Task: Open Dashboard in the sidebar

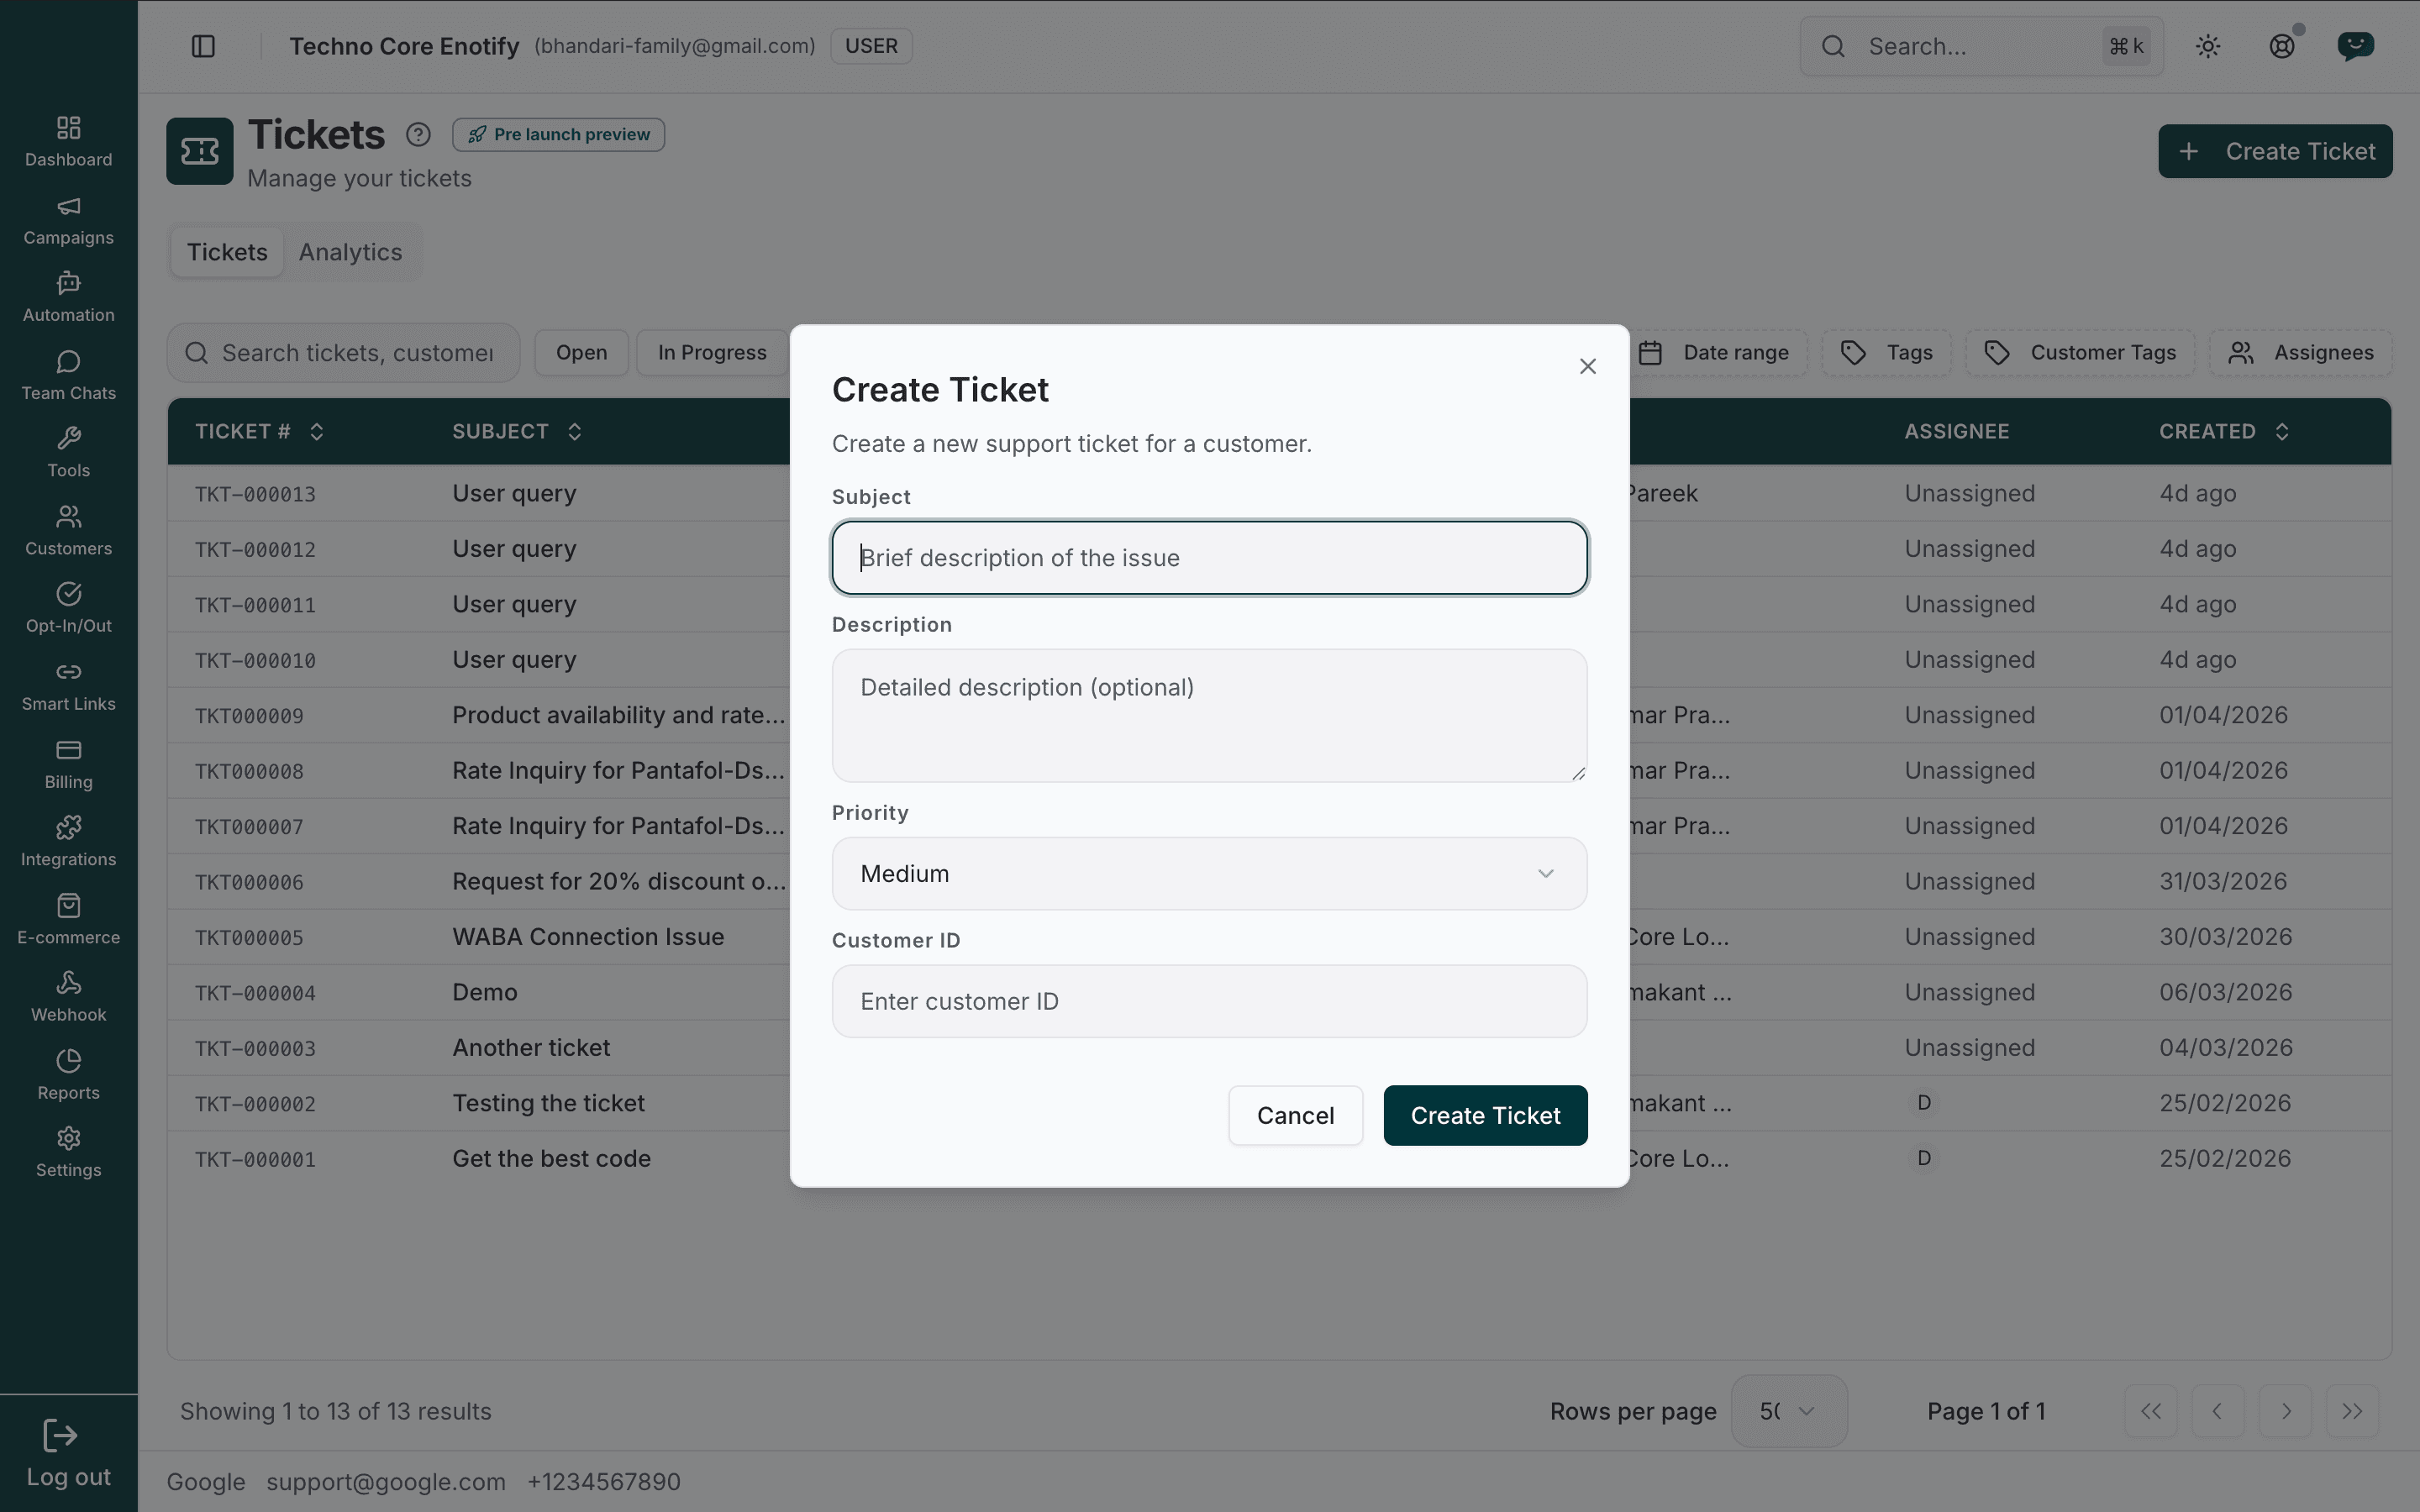Action: [x=68, y=142]
